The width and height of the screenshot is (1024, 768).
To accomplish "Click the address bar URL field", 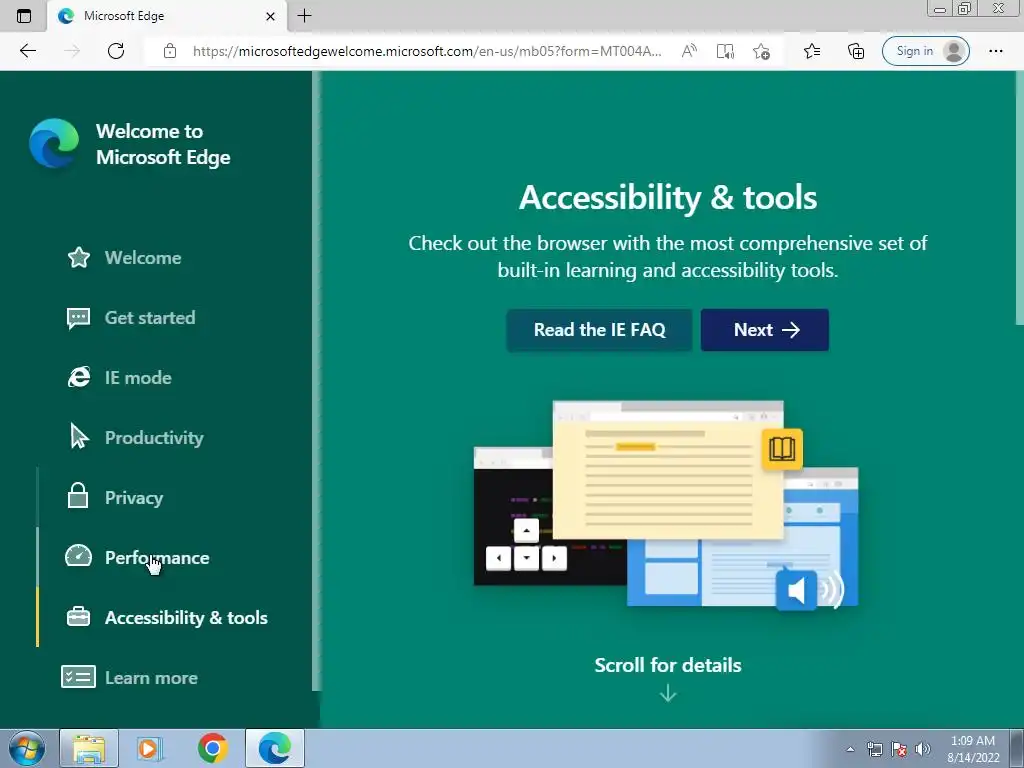I will coord(426,51).
